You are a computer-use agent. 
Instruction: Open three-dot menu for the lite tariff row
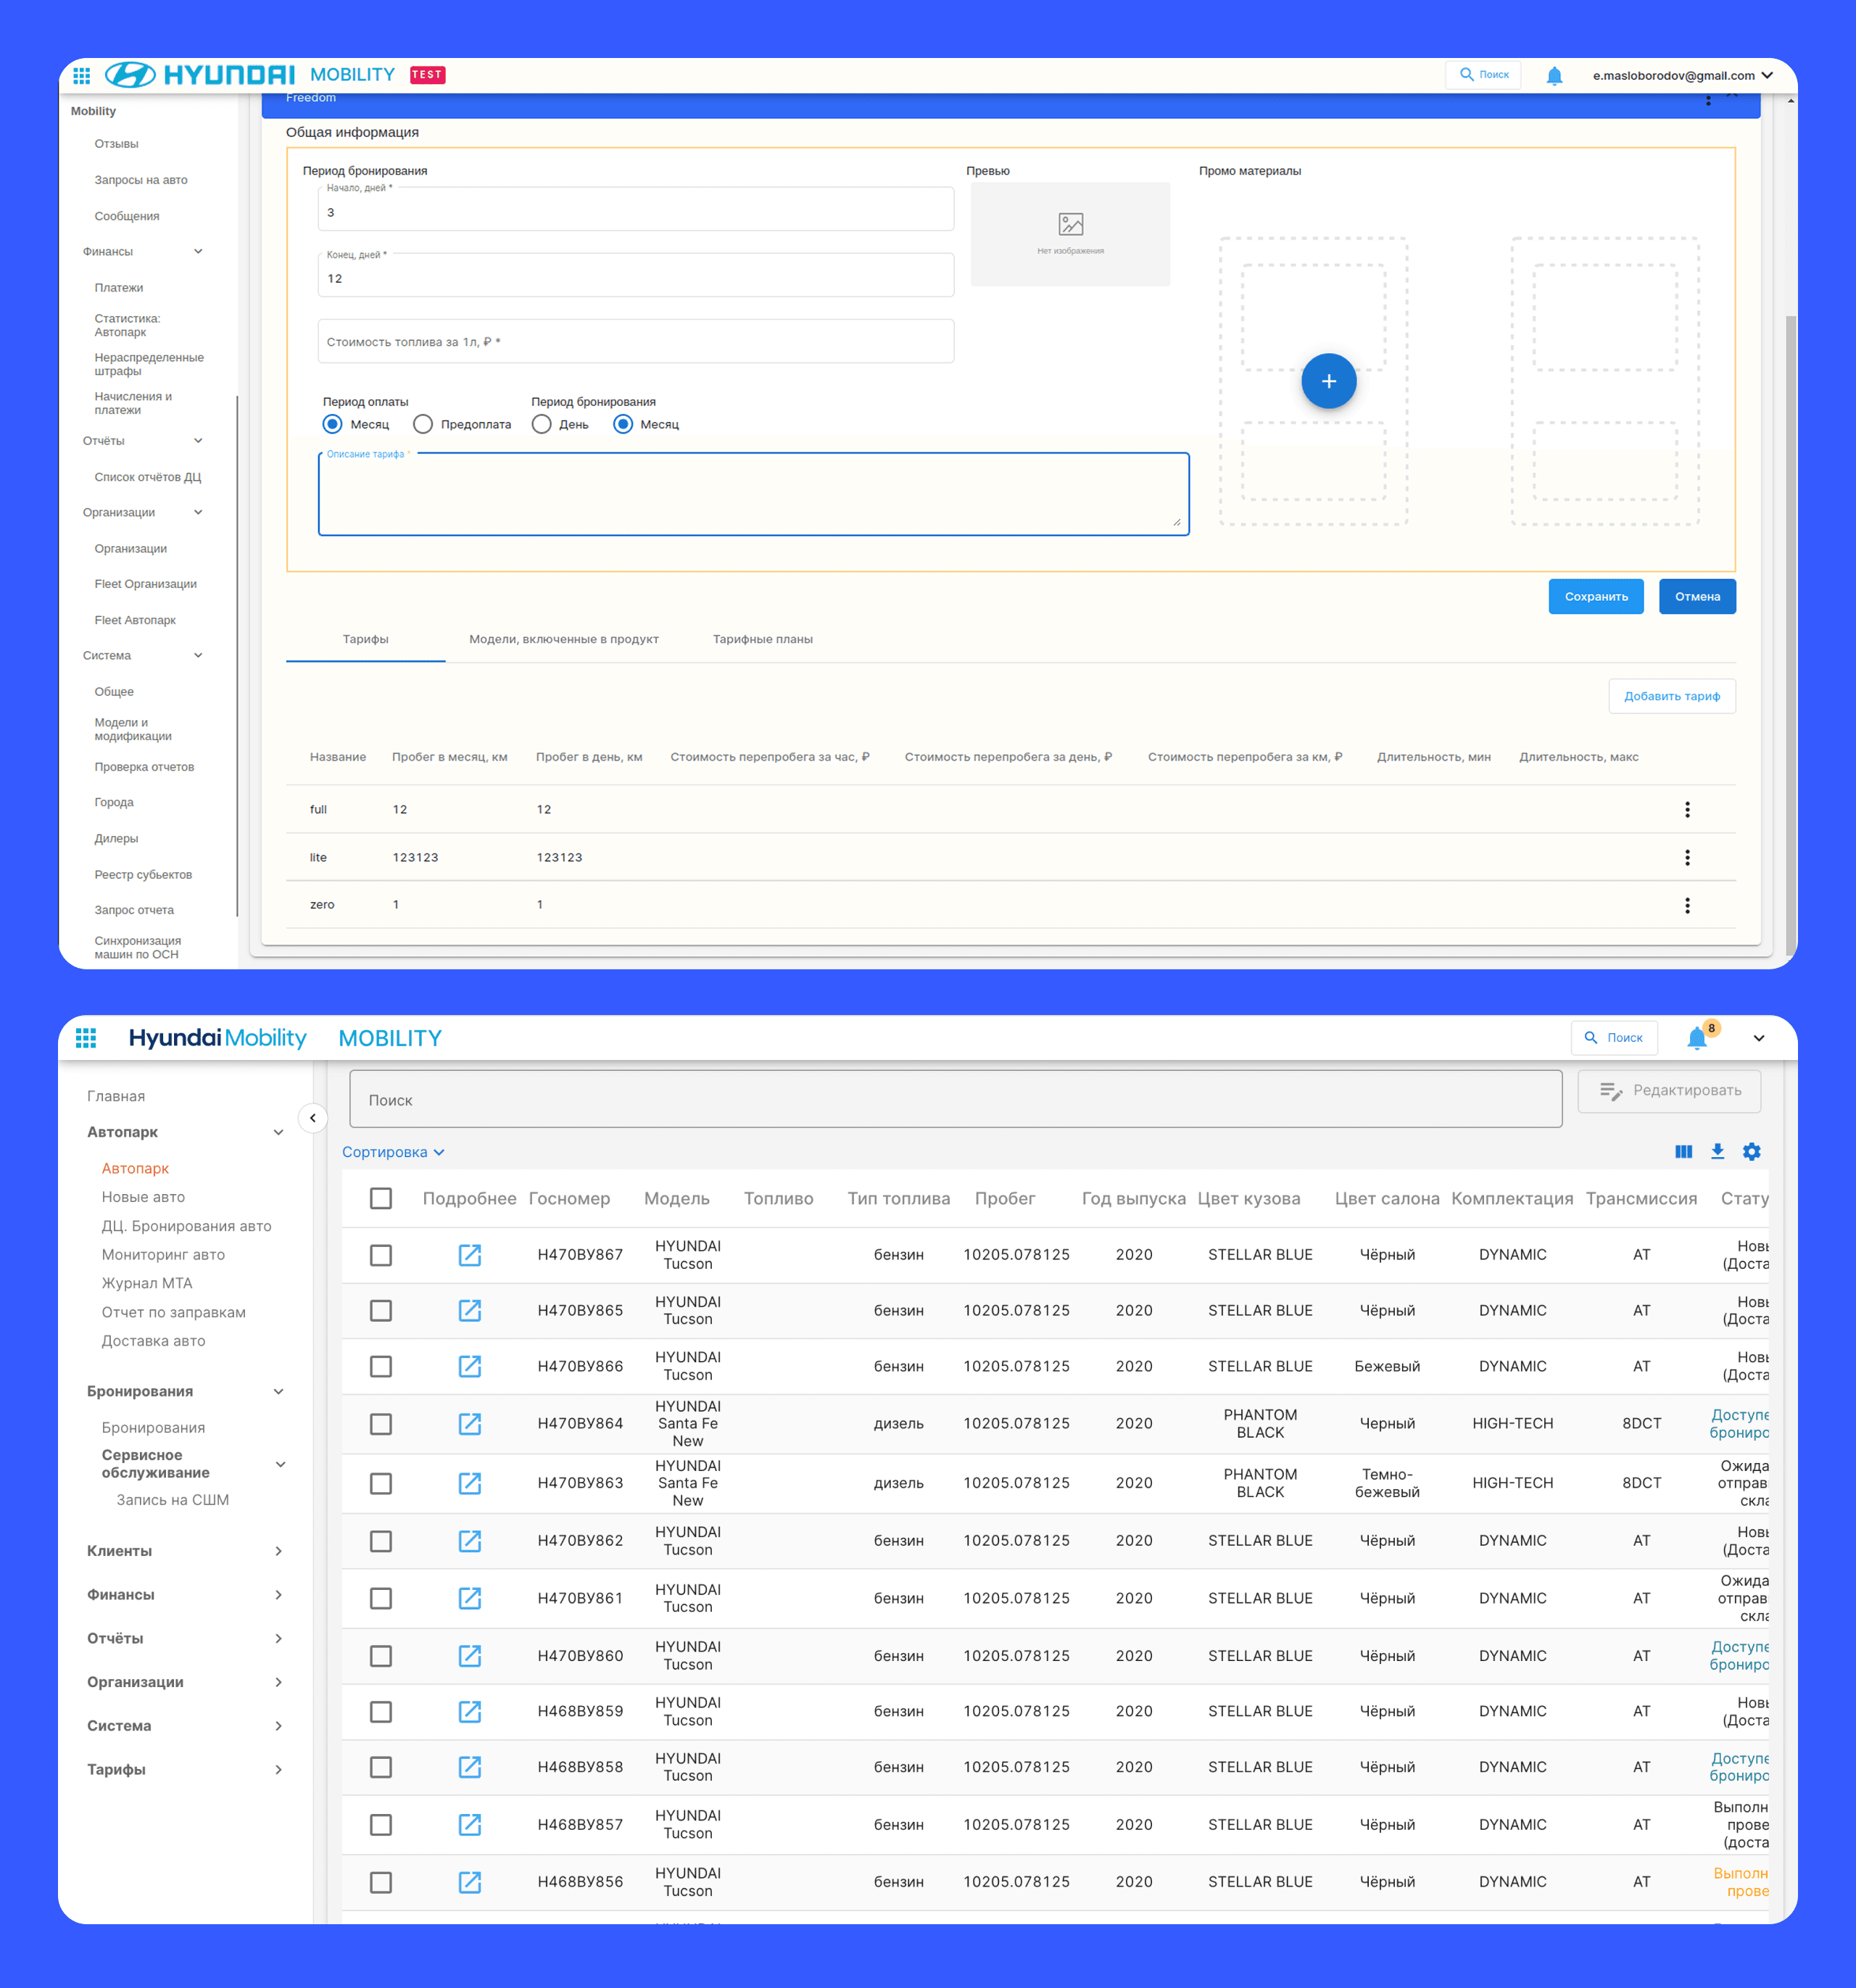coord(1686,857)
